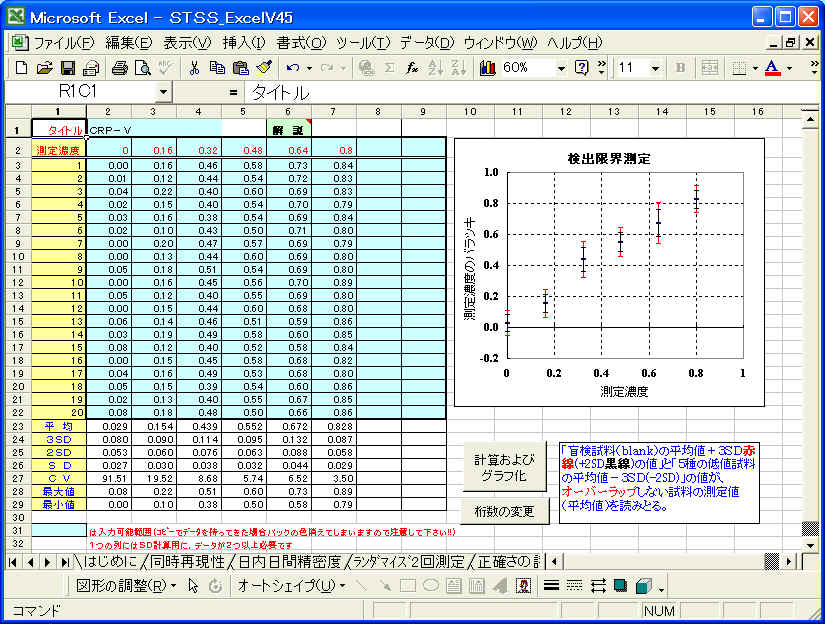The height and width of the screenshot is (624, 825).
Task: Choose a dash style in drawing toolbar
Action: 574,586
